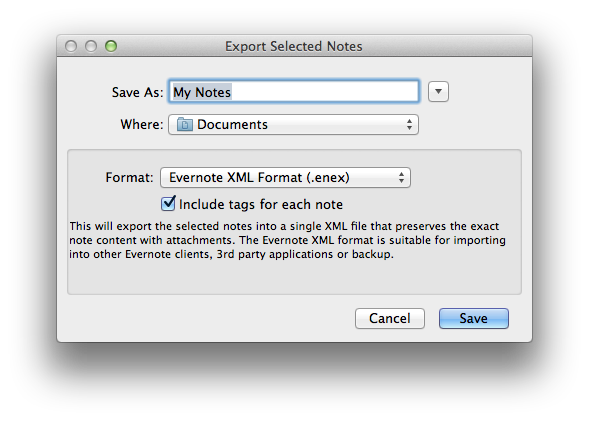Expand the save dialog with disclosure arrow
Image resolution: width=589 pixels, height=421 pixels.
(438, 91)
